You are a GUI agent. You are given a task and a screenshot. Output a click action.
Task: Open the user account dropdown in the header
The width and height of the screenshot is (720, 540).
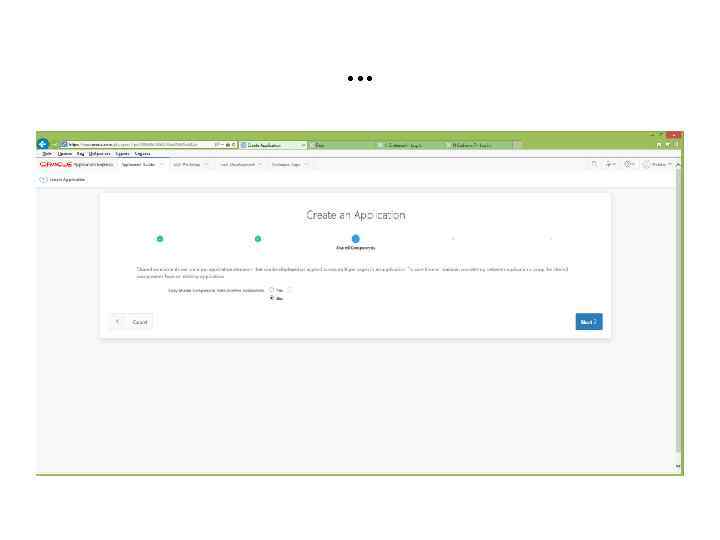click(x=658, y=164)
